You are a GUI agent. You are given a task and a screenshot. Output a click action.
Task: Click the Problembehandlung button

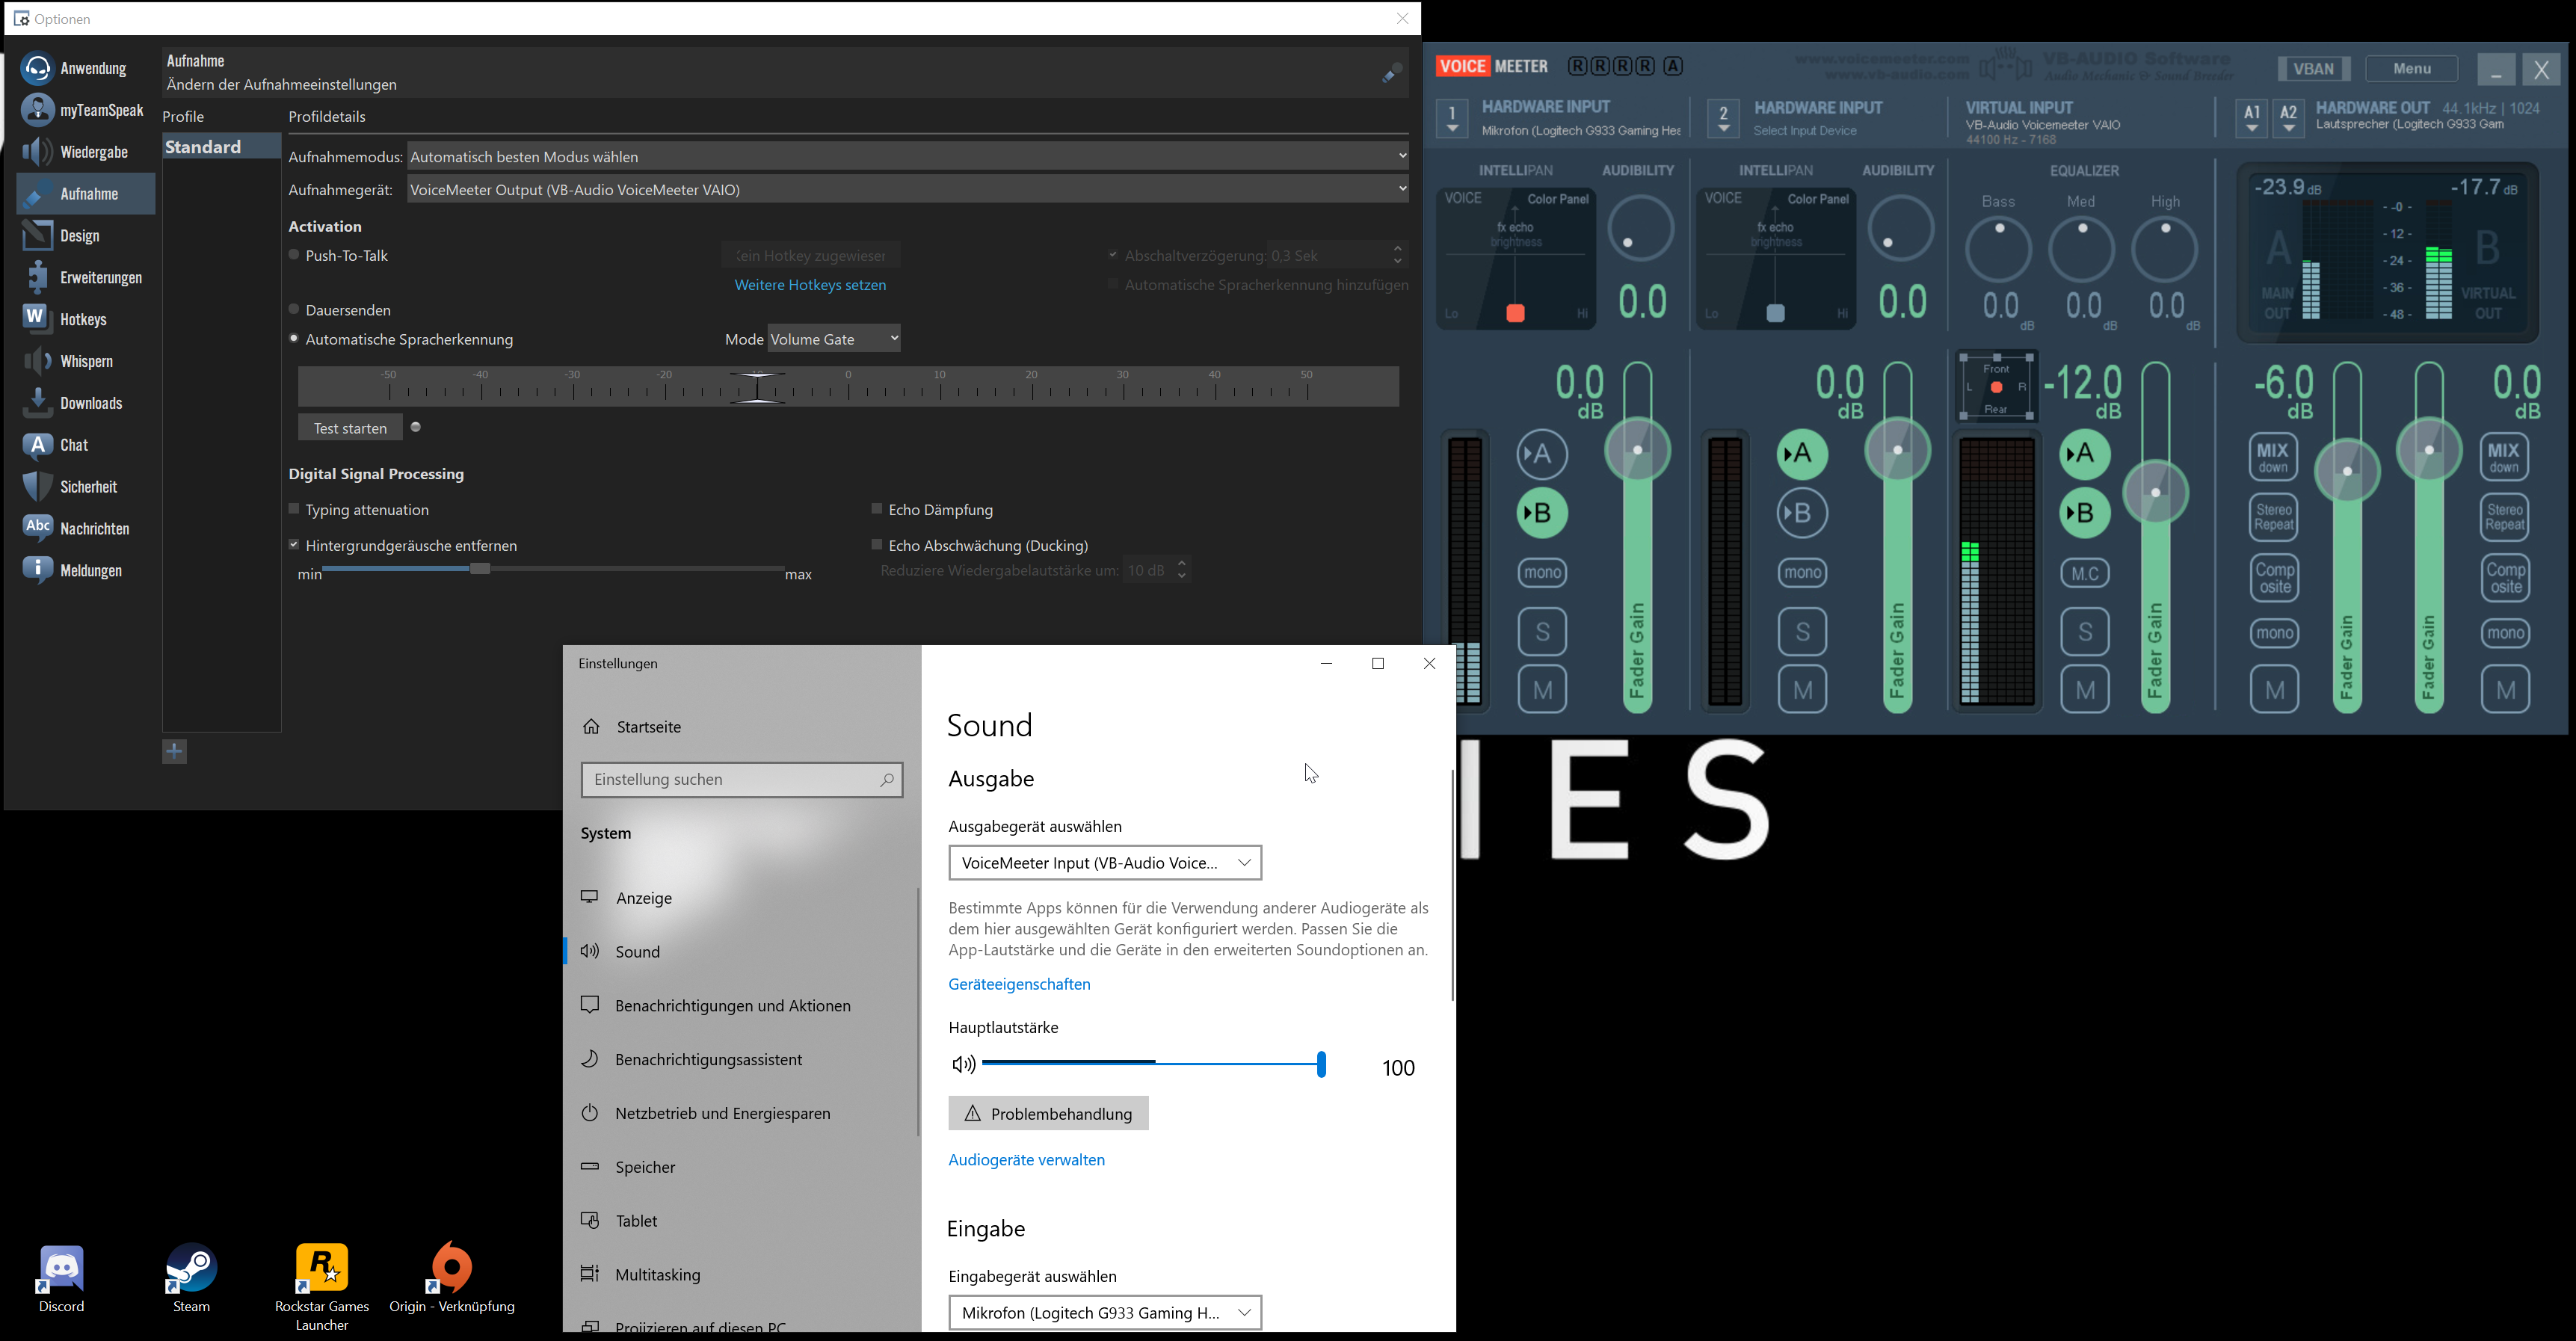point(1048,1114)
